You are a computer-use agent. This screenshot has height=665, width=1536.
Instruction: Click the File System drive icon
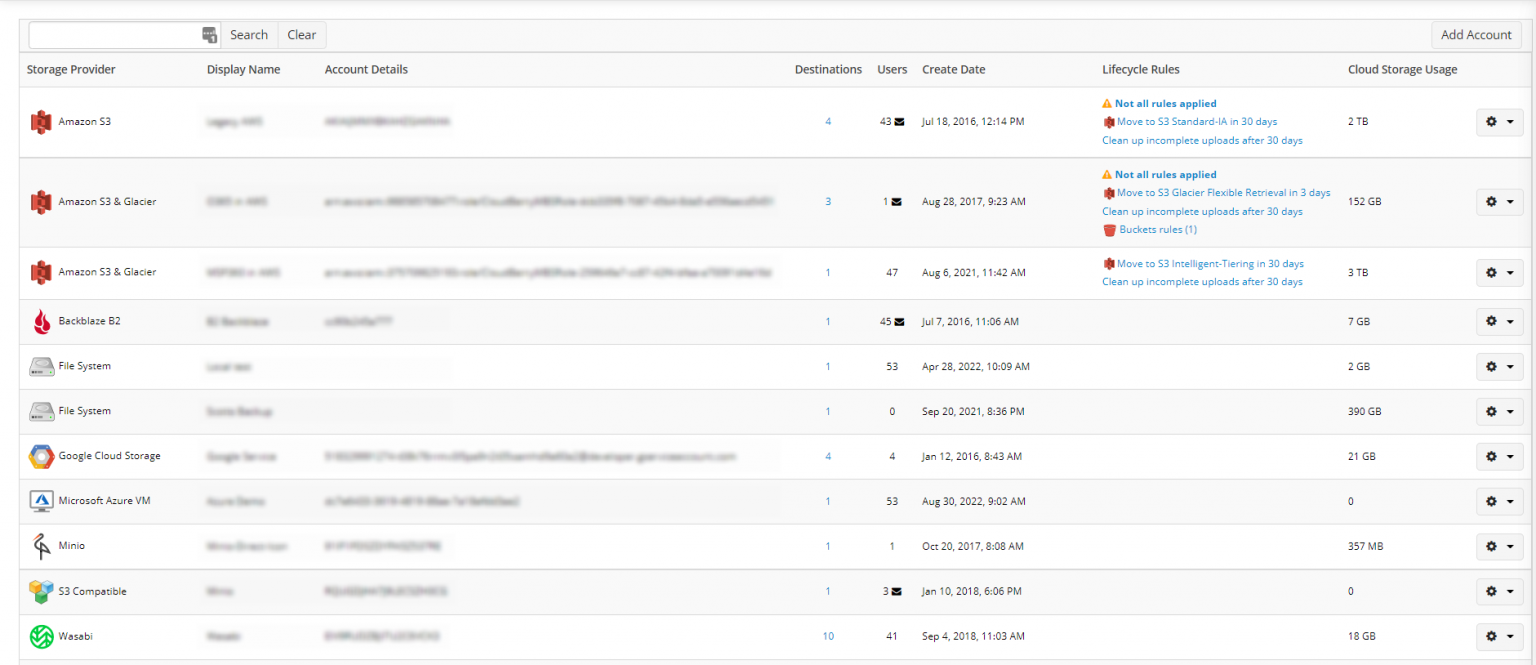click(x=41, y=366)
